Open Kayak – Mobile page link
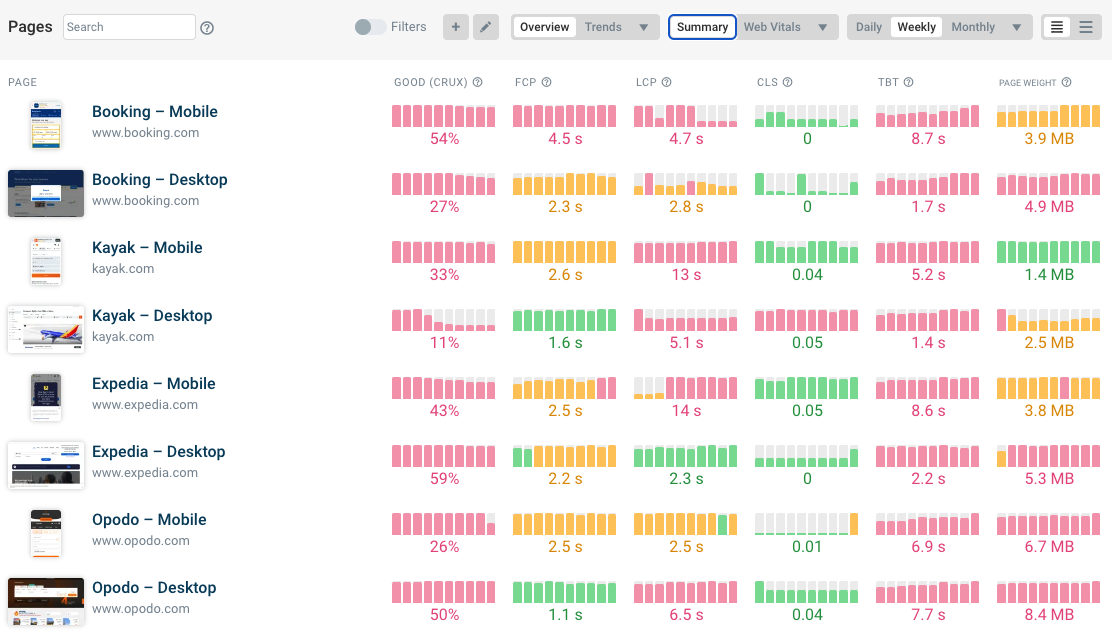Image resolution: width=1112 pixels, height=640 pixels. (147, 248)
